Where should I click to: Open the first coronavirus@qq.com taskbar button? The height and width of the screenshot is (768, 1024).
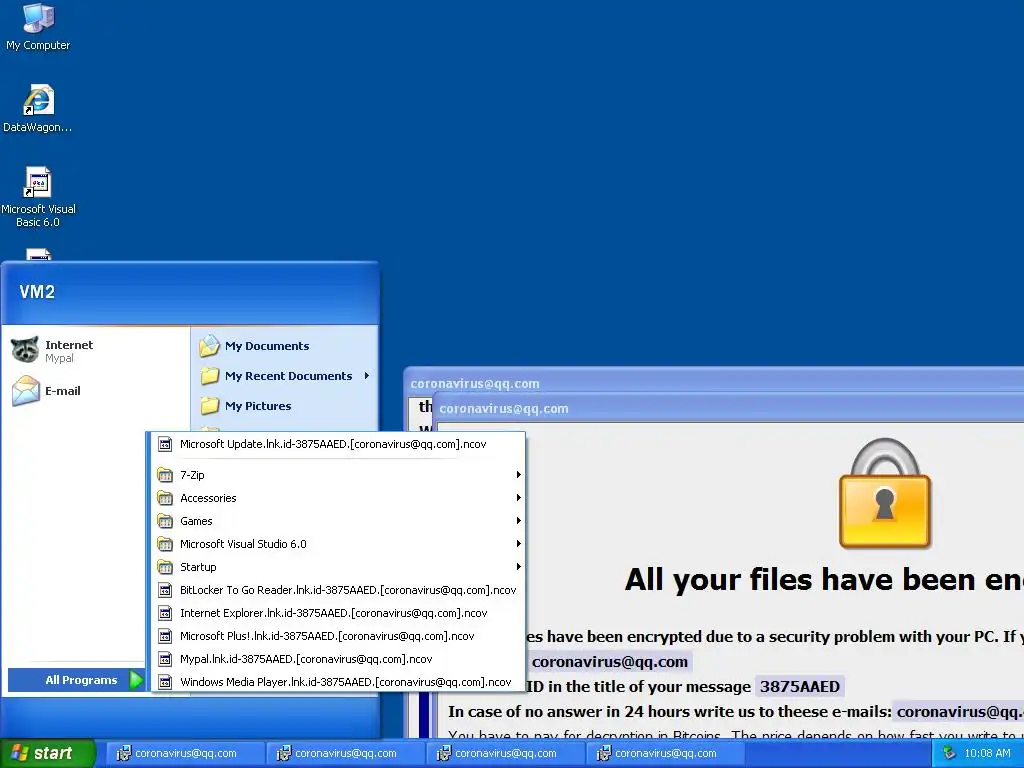point(185,753)
